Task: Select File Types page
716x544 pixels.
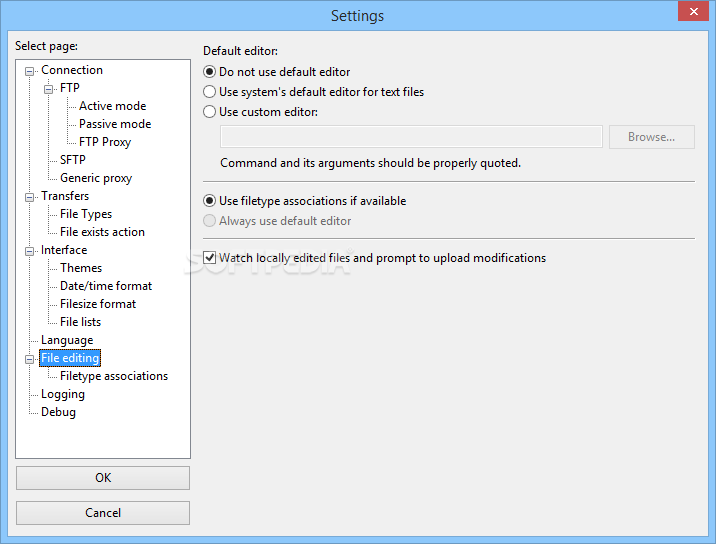Action: (x=86, y=214)
